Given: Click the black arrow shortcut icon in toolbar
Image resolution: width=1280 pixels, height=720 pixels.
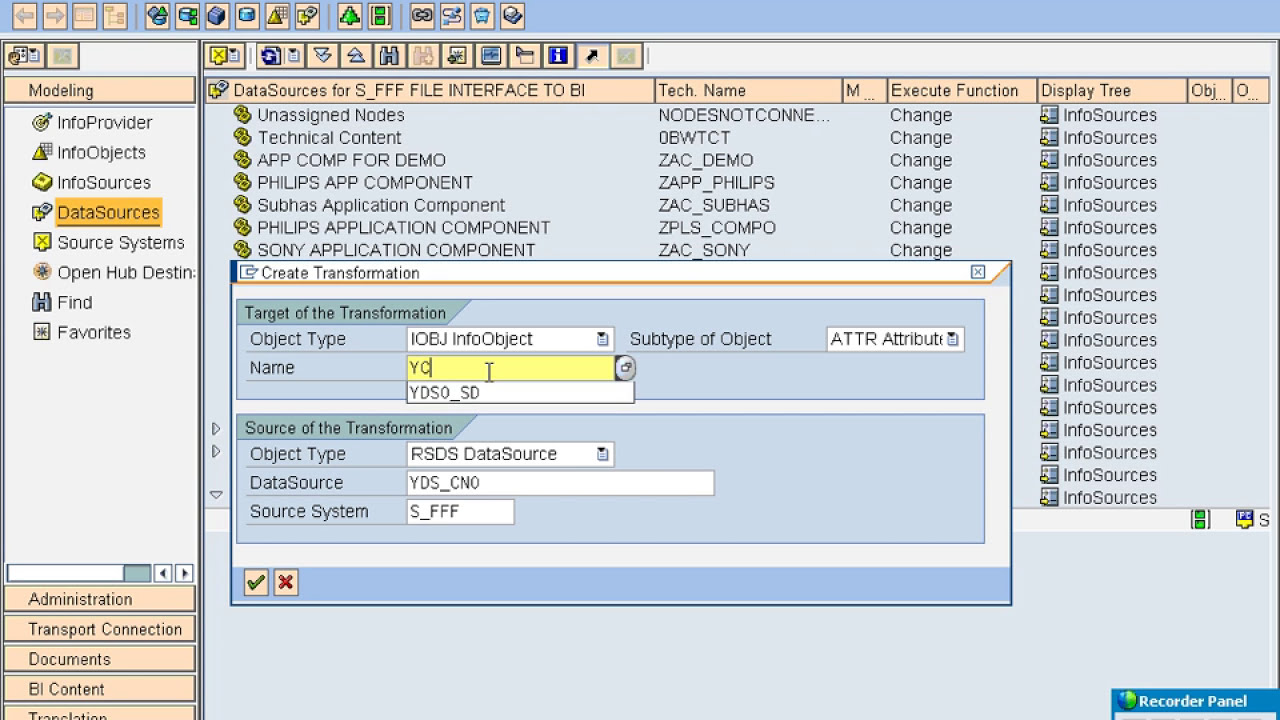Looking at the screenshot, I should (x=592, y=56).
